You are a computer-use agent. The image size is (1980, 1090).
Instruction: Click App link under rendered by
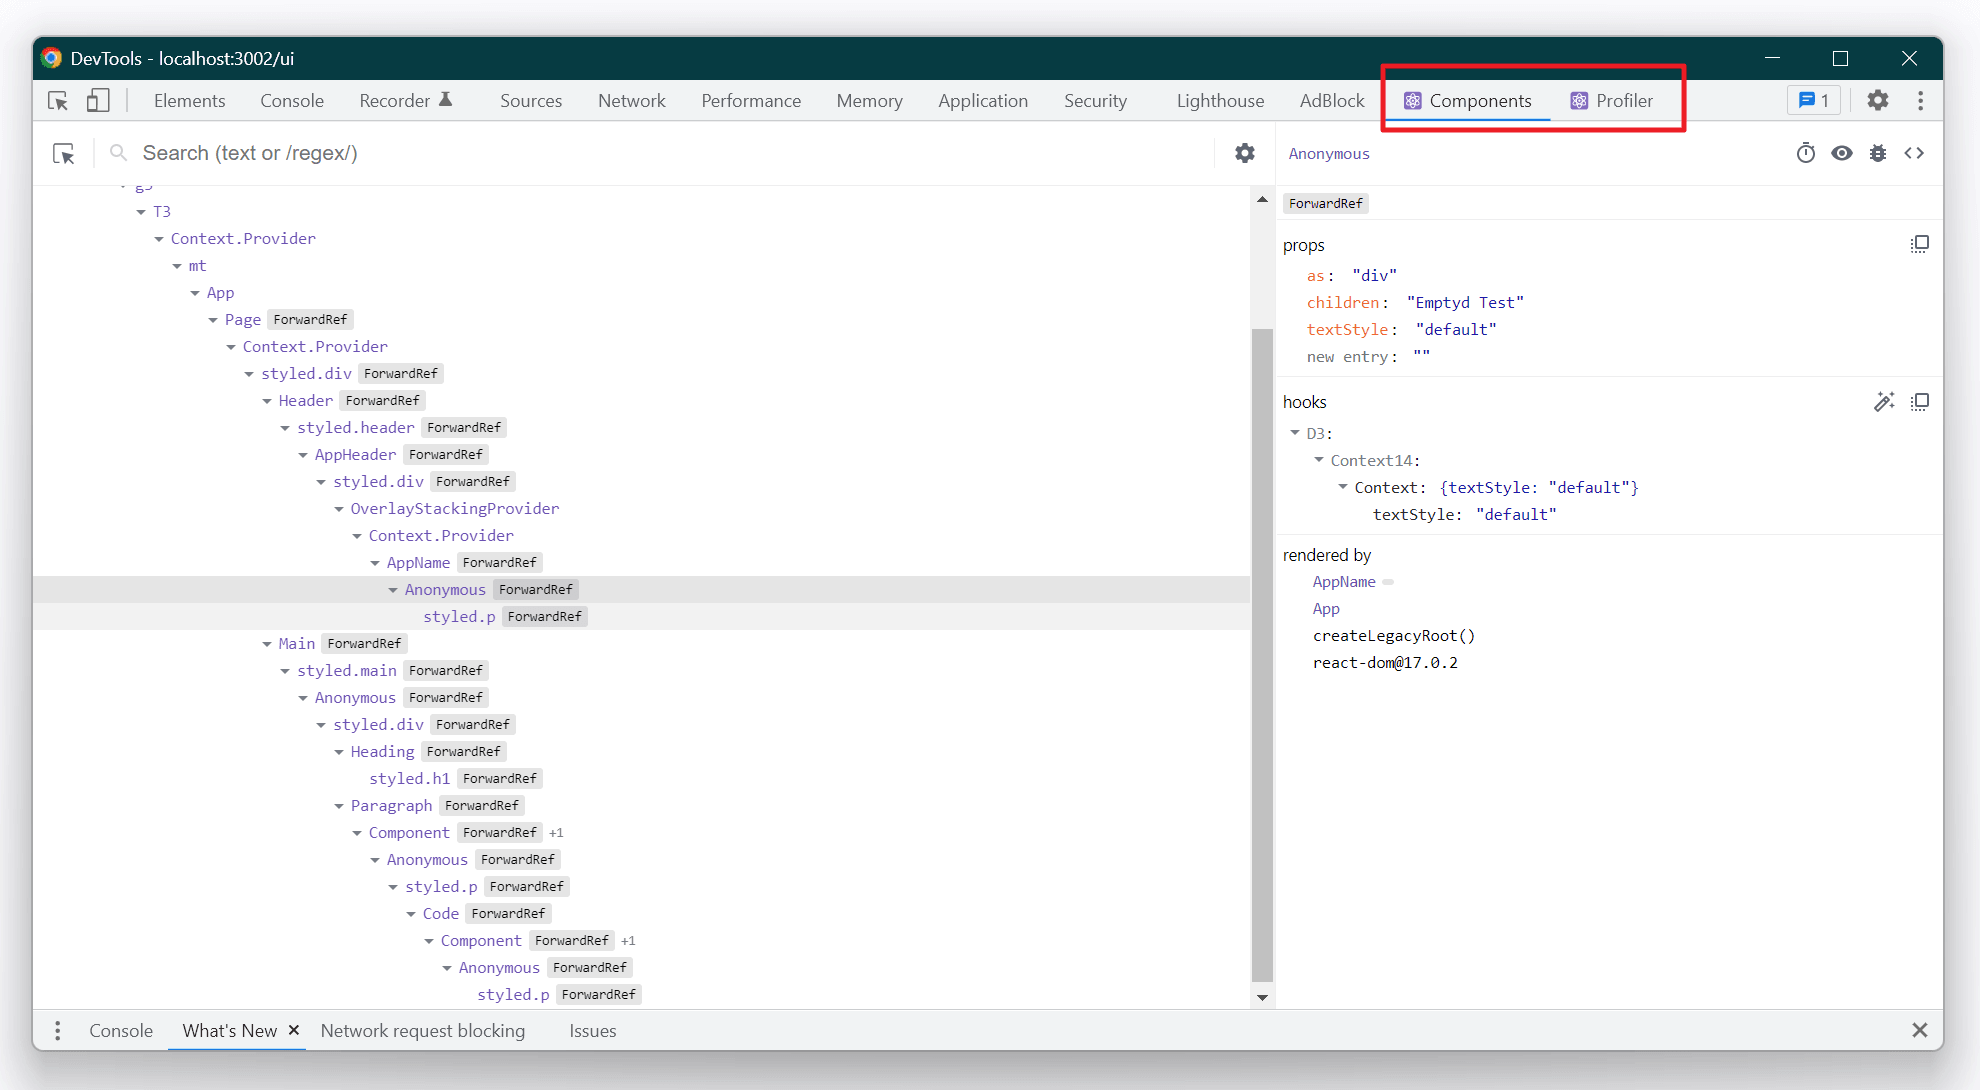pos(1326,609)
